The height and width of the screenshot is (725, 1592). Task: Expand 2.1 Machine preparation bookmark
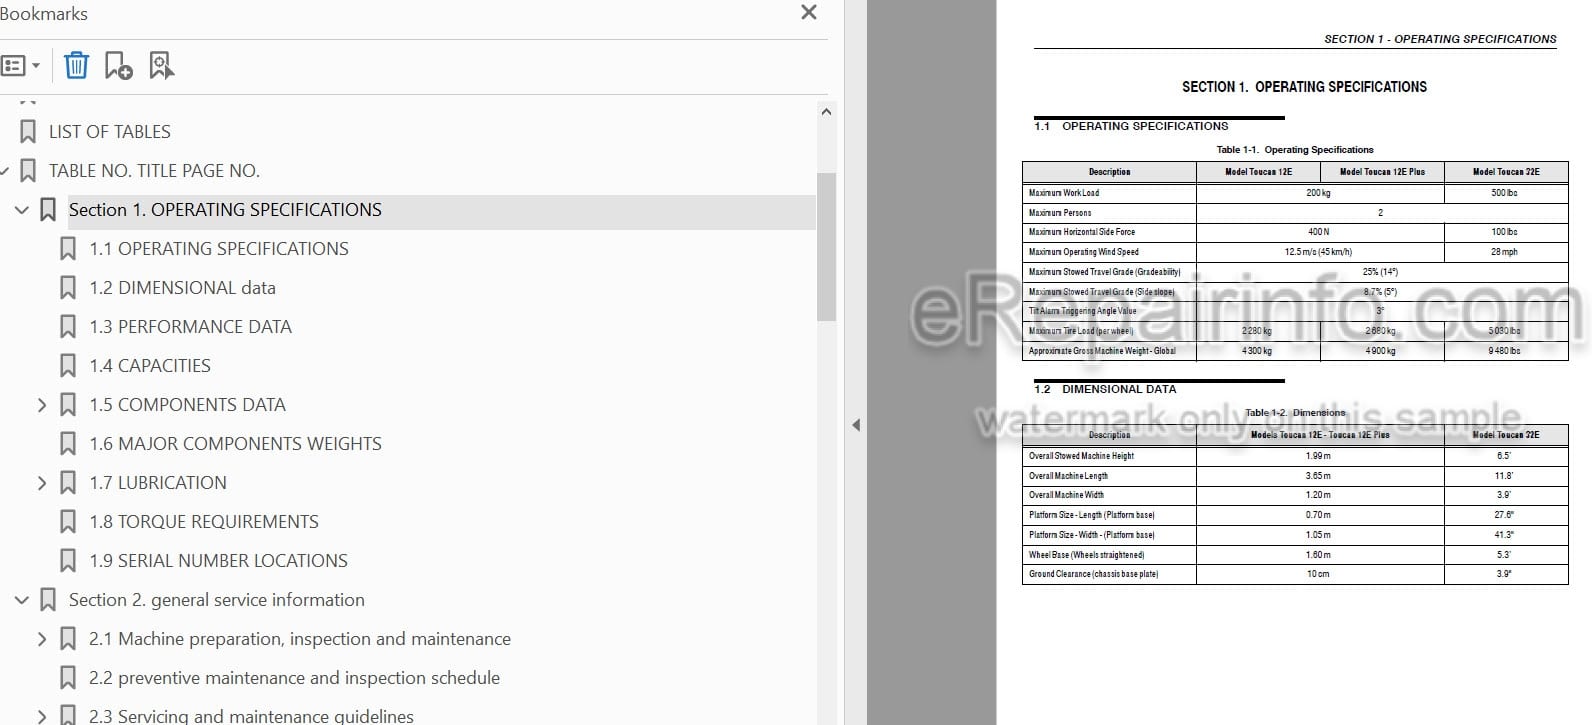[x=42, y=639]
